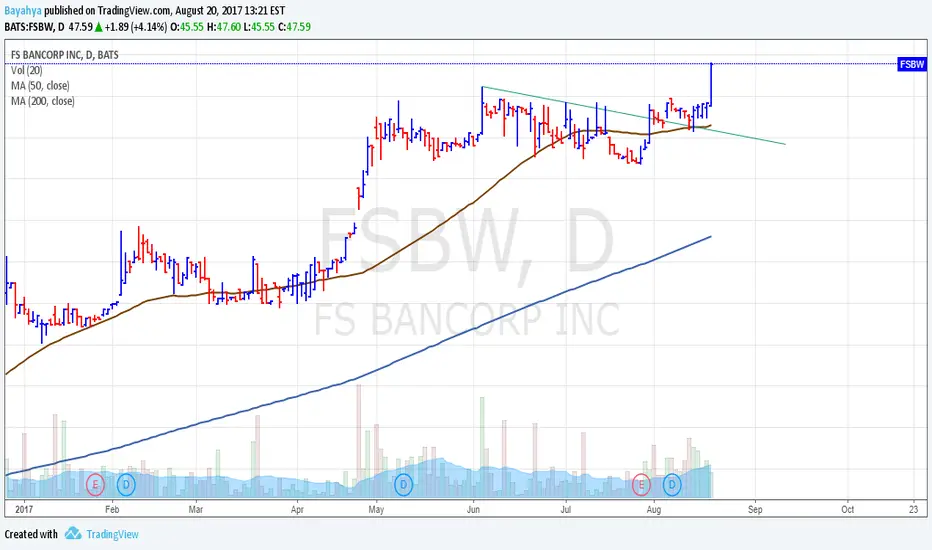932x550 pixels.
Task: Select the MA (200, close) indicator label
Action: [43, 101]
